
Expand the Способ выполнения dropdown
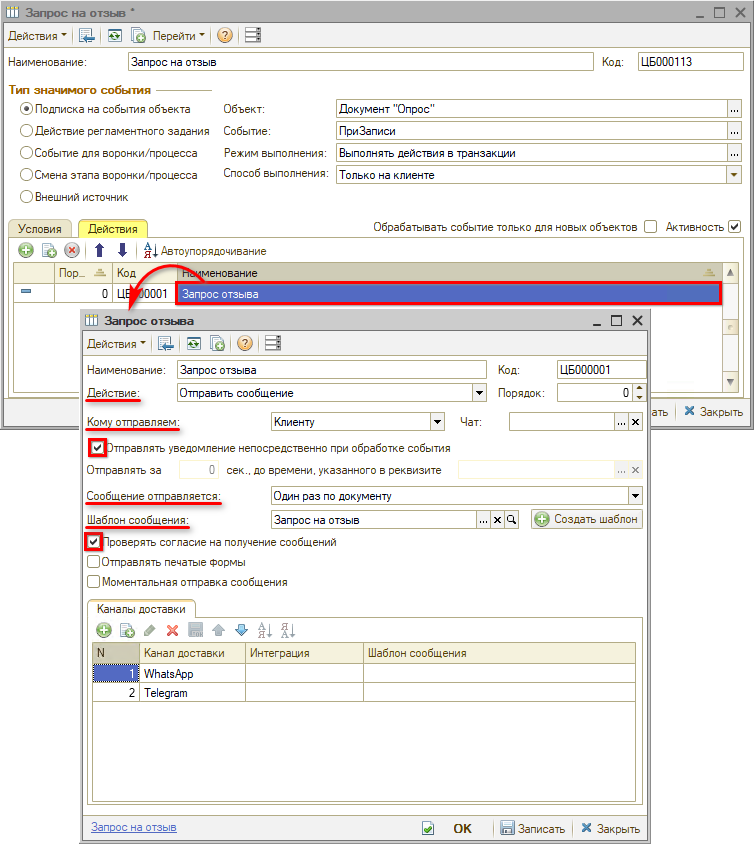734,175
